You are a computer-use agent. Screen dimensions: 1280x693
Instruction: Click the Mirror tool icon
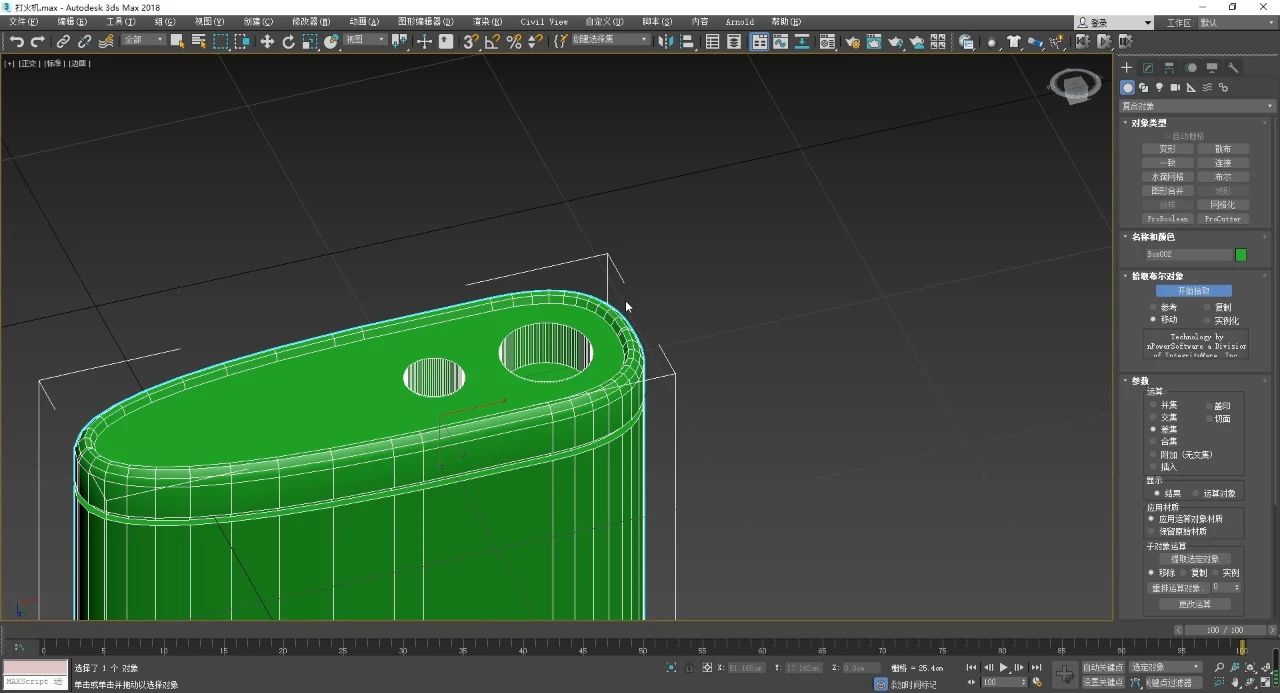pyautogui.click(x=664, y=41)
